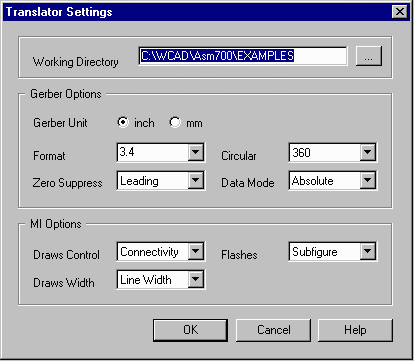The image size is (414, 361).
Task: Select the mm Gerber unit radio button
Action: [175, 122]
